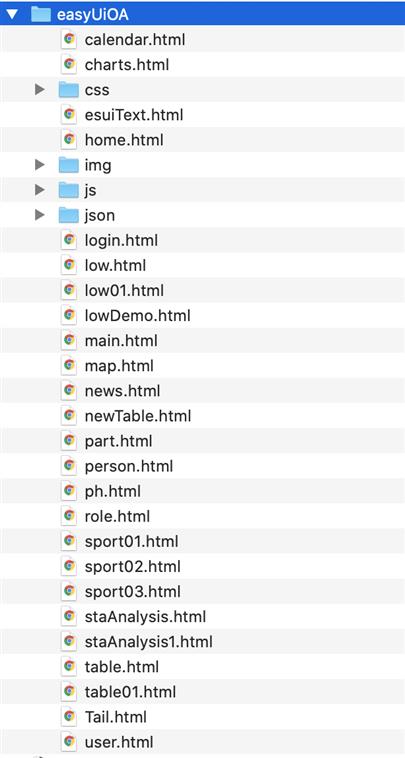Select the staAnalysis1.html file
Viewport: 405px width, 758px height.
pyautogui.click(x=202, y=642)
